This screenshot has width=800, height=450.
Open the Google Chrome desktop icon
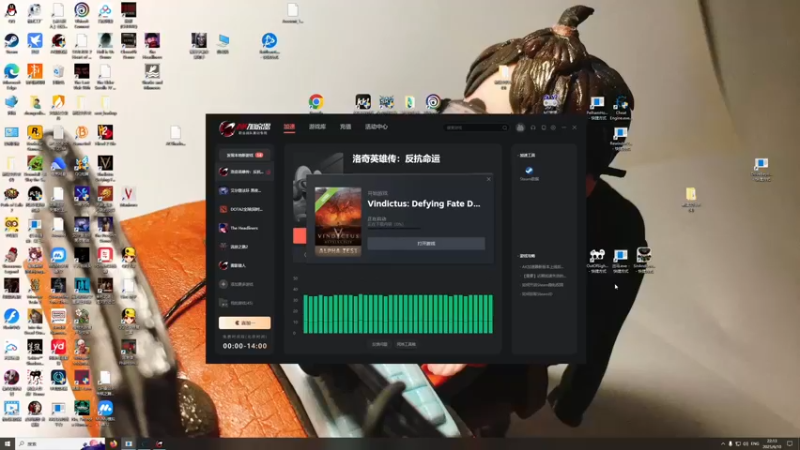(316, 104)
